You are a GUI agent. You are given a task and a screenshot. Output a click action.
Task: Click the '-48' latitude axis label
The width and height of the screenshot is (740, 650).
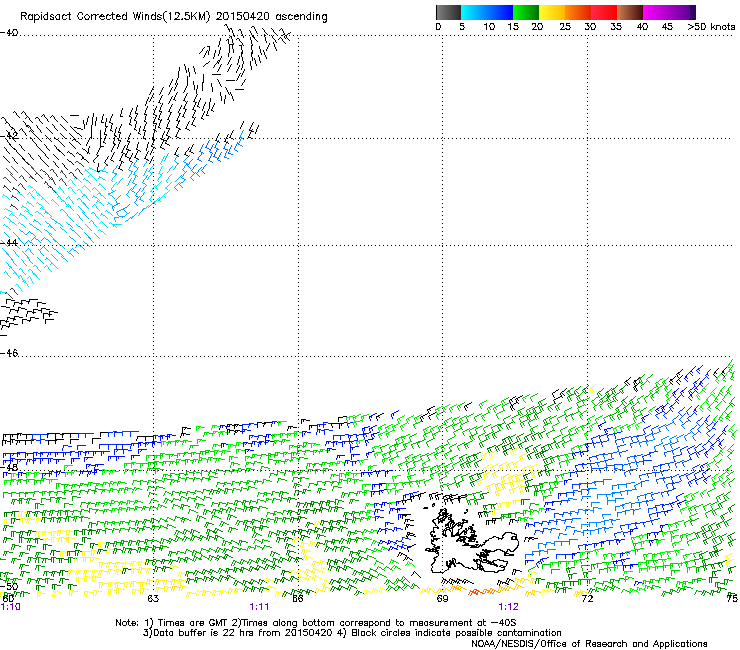pyautogui.click(x=9, y=467)
